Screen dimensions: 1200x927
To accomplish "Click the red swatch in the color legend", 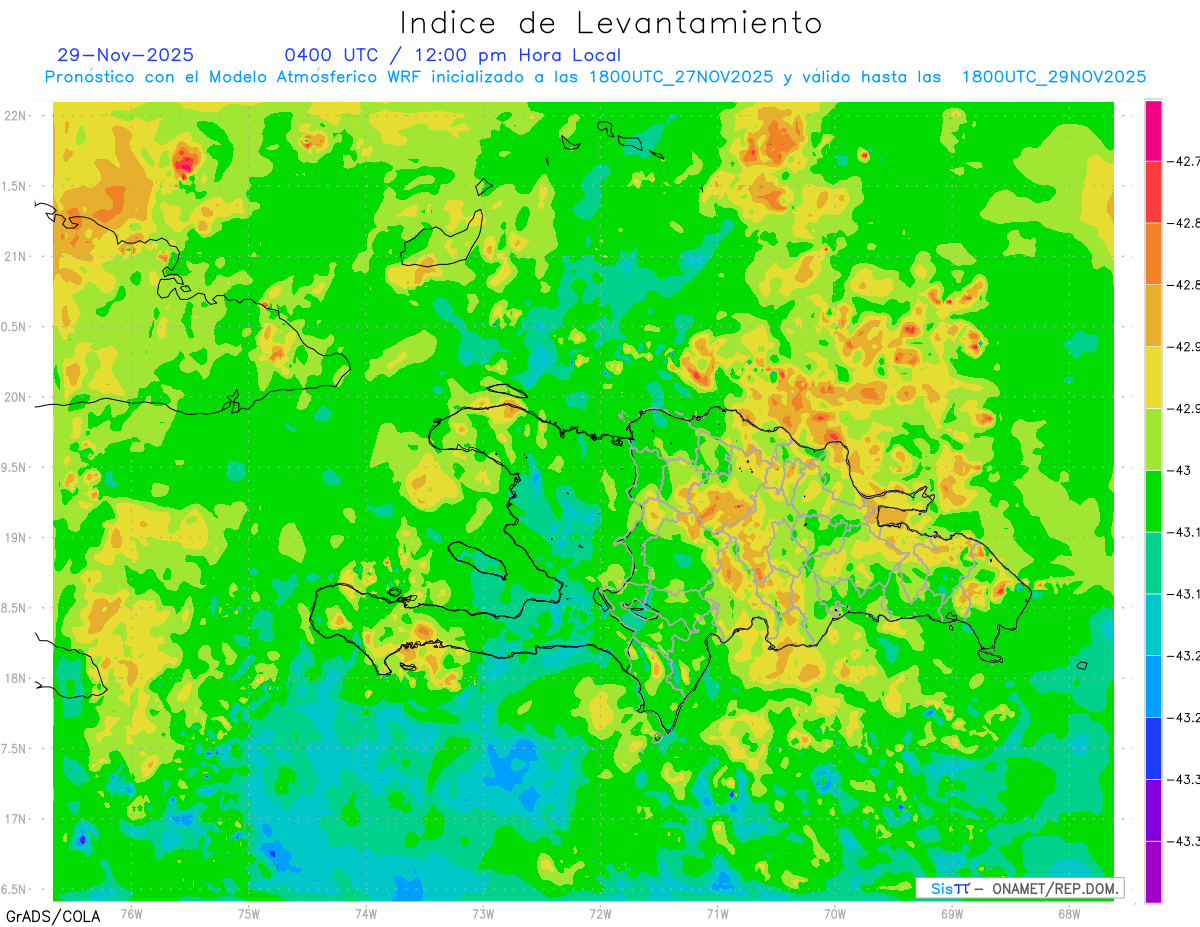I will (x=1153, y=192).
